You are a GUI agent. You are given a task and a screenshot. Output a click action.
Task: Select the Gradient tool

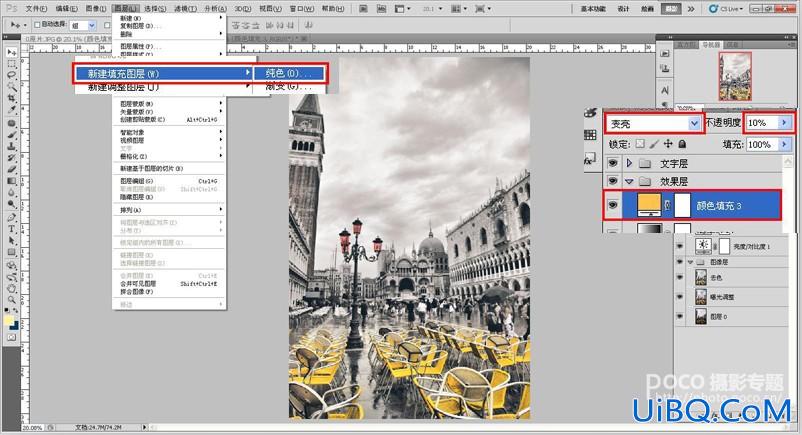11,181
